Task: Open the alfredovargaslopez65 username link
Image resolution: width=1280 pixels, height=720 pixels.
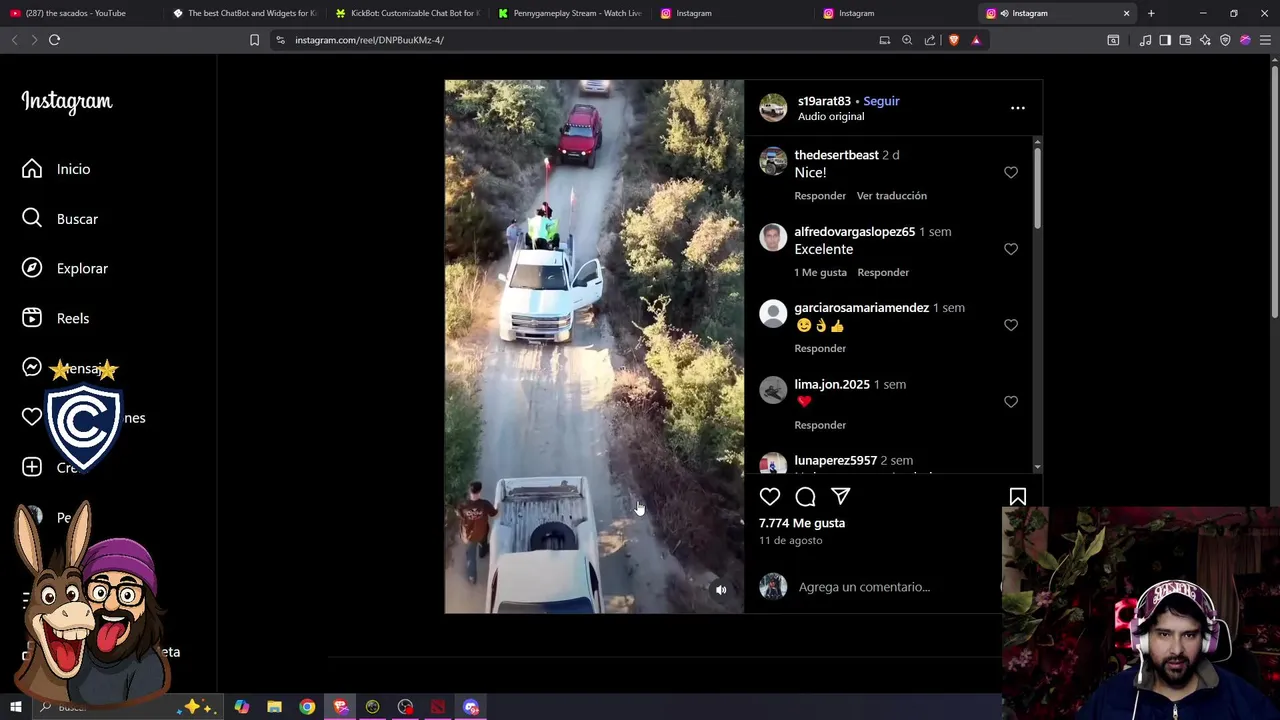Action: coord(854,231)
